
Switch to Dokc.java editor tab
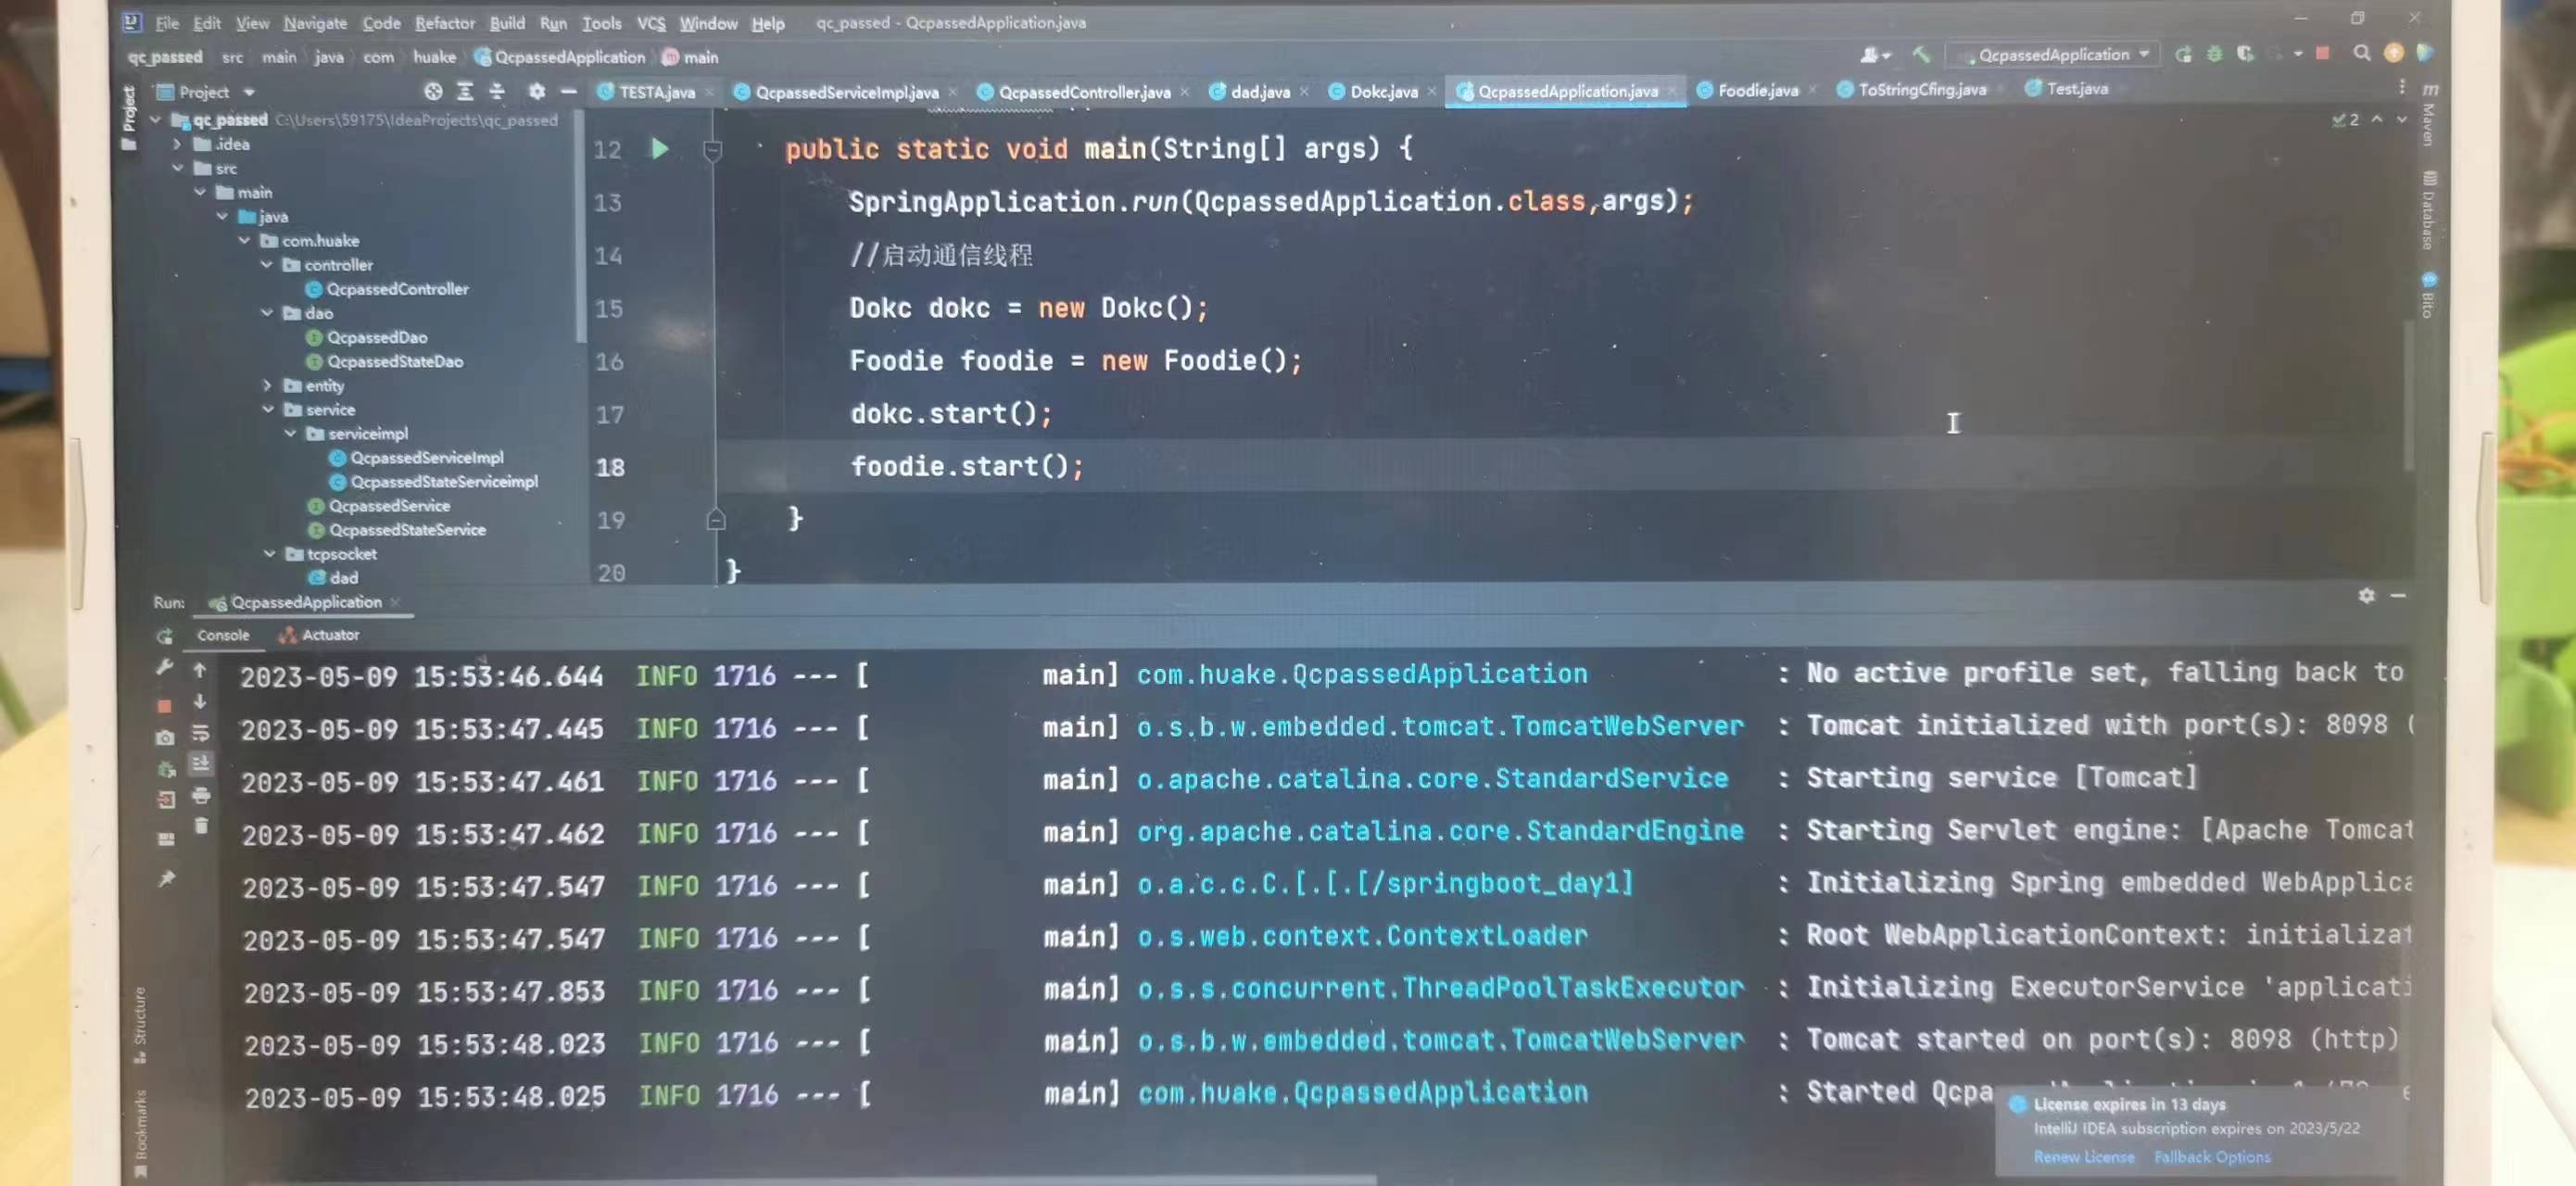1384,91
